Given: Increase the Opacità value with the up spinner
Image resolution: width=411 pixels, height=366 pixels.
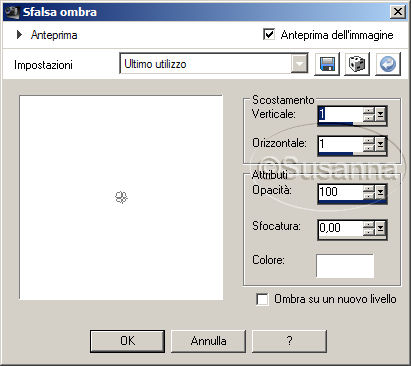Looking at the screenshot, I should point(369,188).
